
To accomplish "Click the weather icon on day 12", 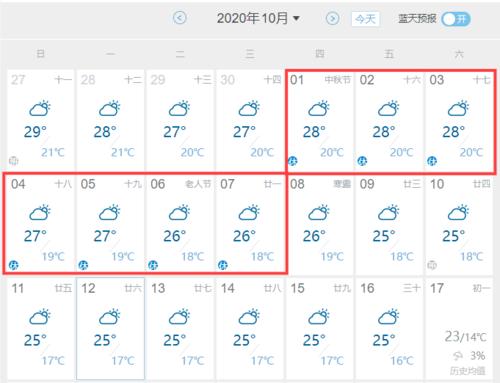I will tap(110, 317).
